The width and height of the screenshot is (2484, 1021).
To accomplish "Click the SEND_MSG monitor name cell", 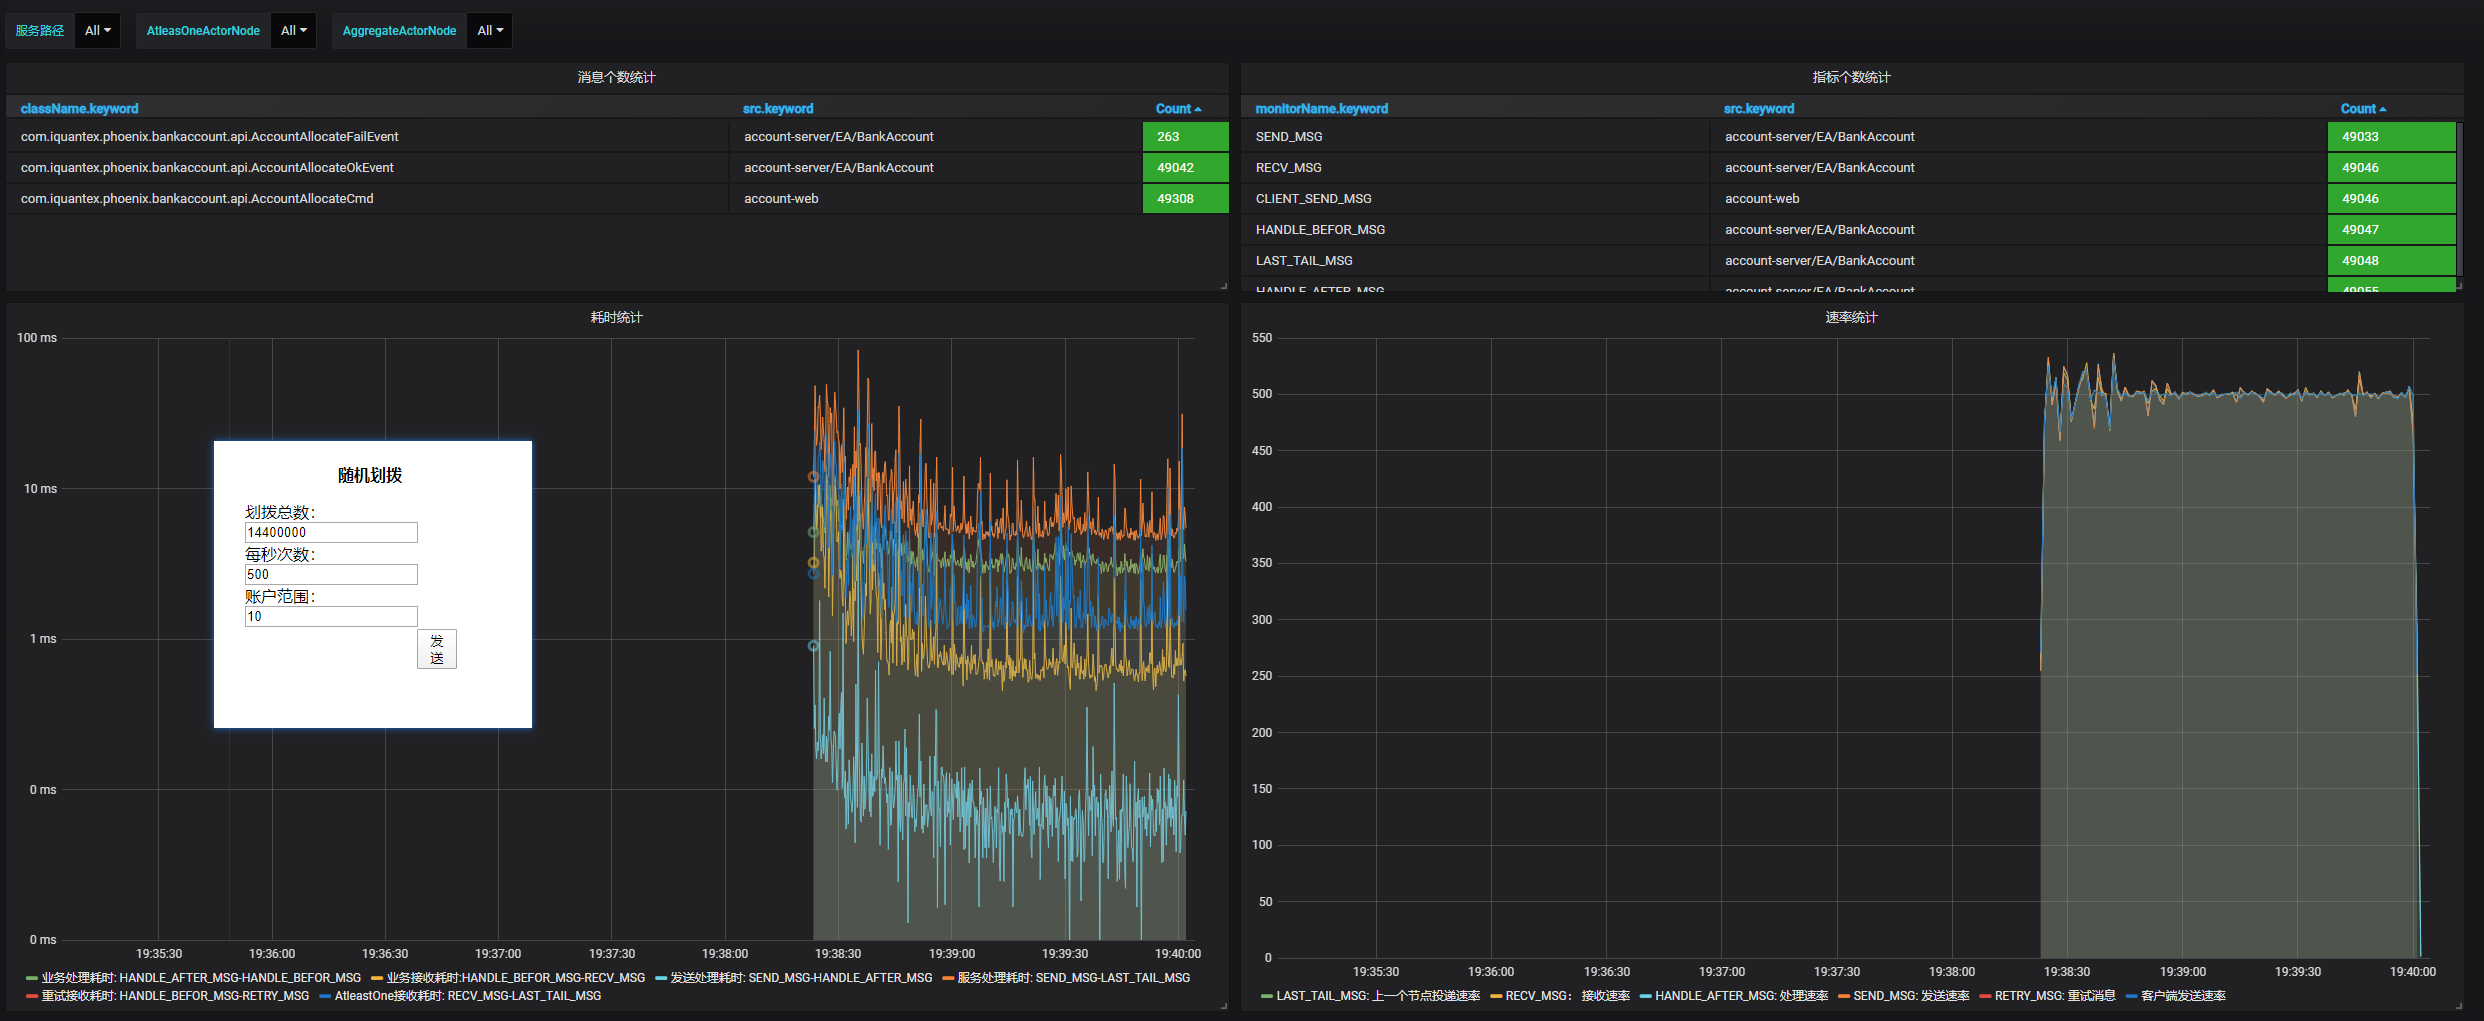I will pos(1475,137).
